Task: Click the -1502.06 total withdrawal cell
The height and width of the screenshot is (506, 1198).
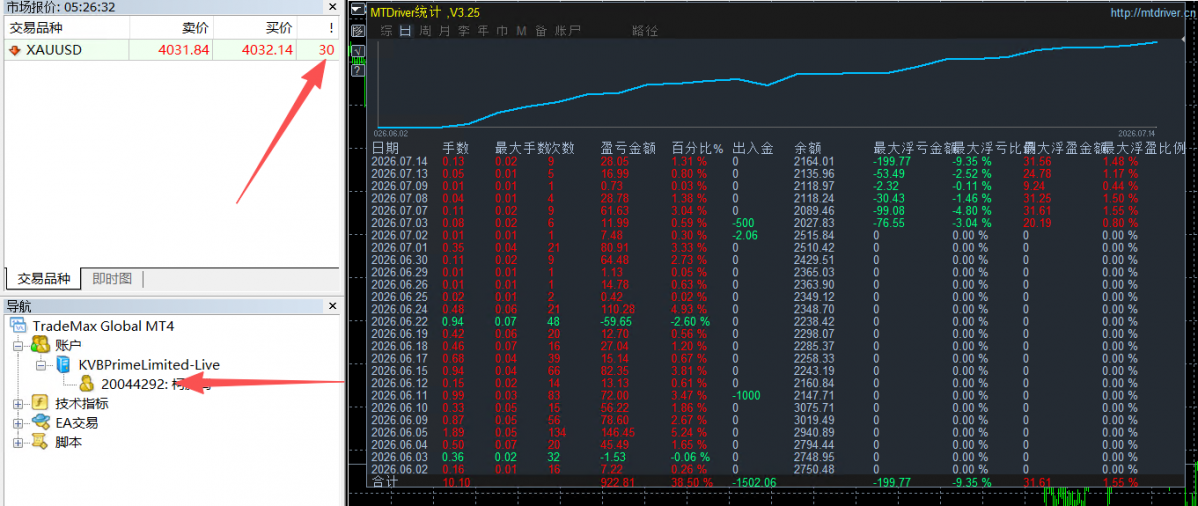Action: point(754,482)
